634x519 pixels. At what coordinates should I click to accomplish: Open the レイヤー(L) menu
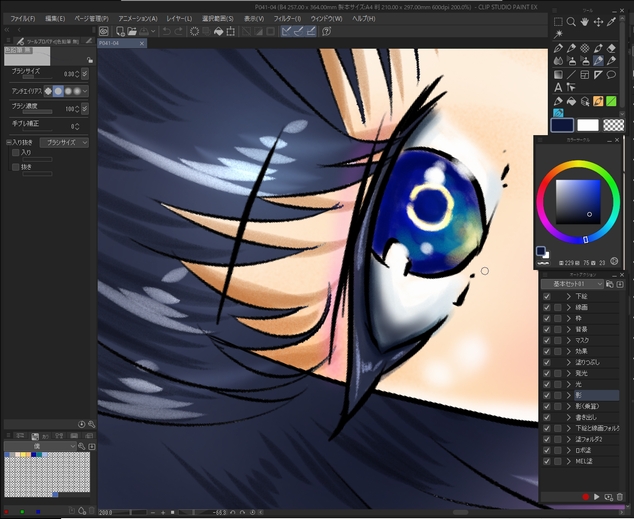point(179,19)
